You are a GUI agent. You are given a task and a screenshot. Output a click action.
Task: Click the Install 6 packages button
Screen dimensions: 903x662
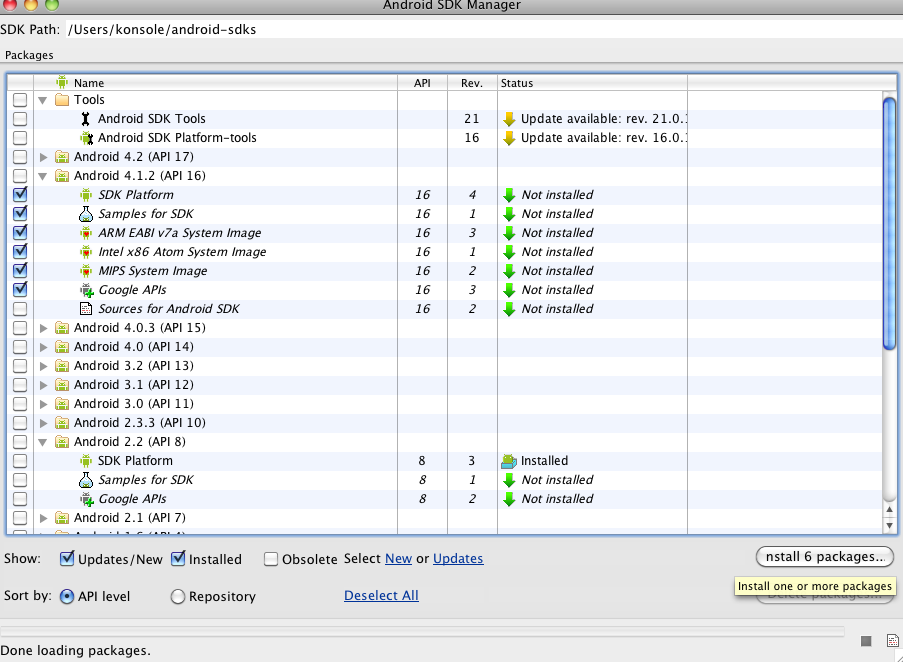coord(824,556)
